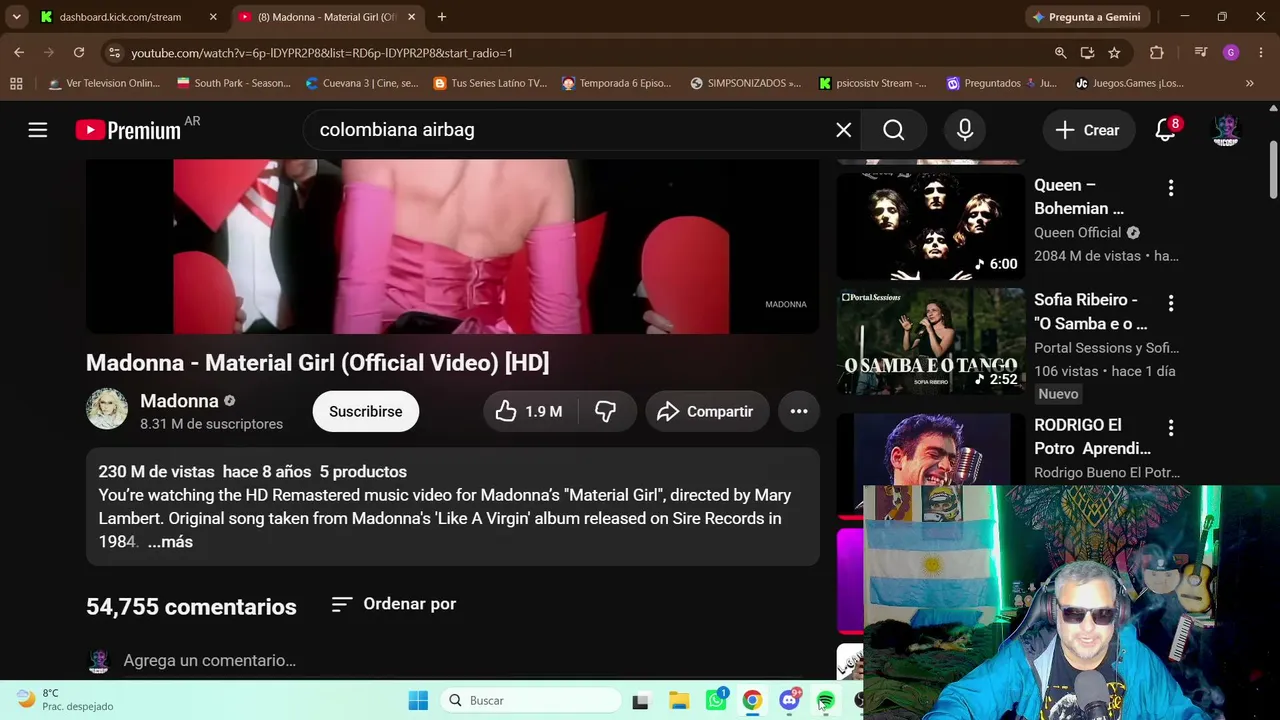1280x720 pixels.
Task: Open Discord from taskbar
Action: (x=789, y=700)
